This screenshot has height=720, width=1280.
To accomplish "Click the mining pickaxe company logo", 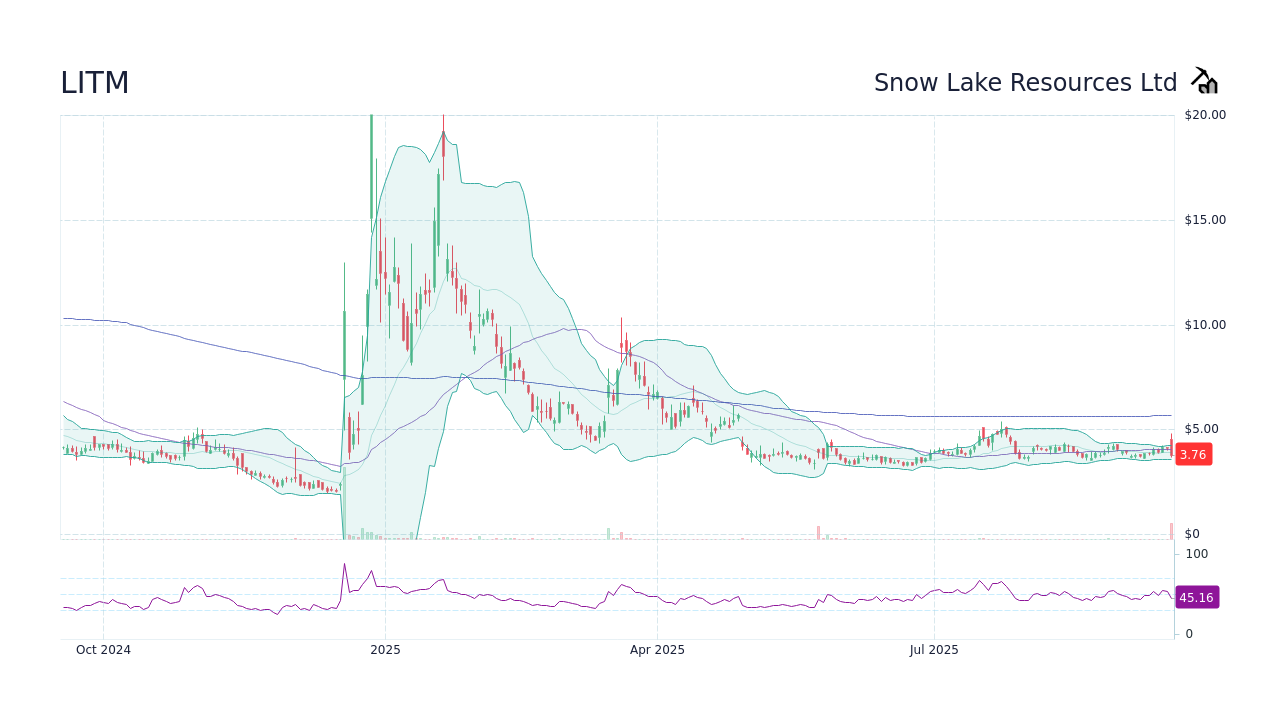I will 1204,80.
